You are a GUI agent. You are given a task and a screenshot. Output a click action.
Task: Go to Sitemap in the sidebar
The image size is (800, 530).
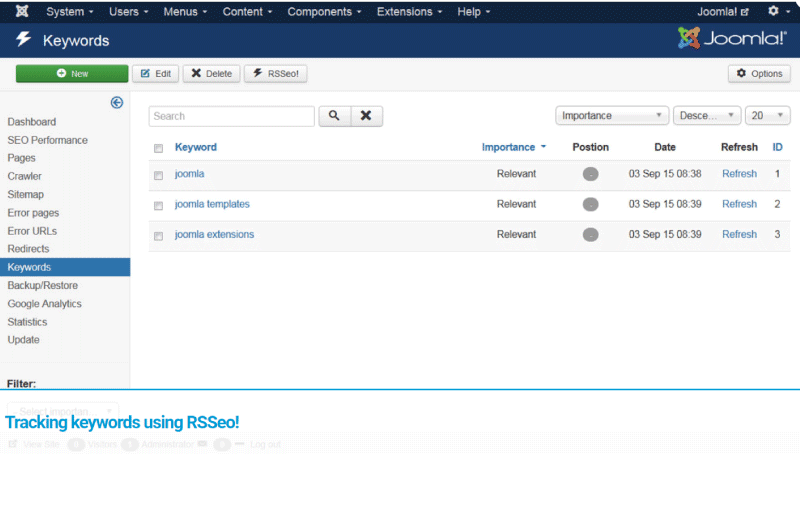click(x=26, y=194)
